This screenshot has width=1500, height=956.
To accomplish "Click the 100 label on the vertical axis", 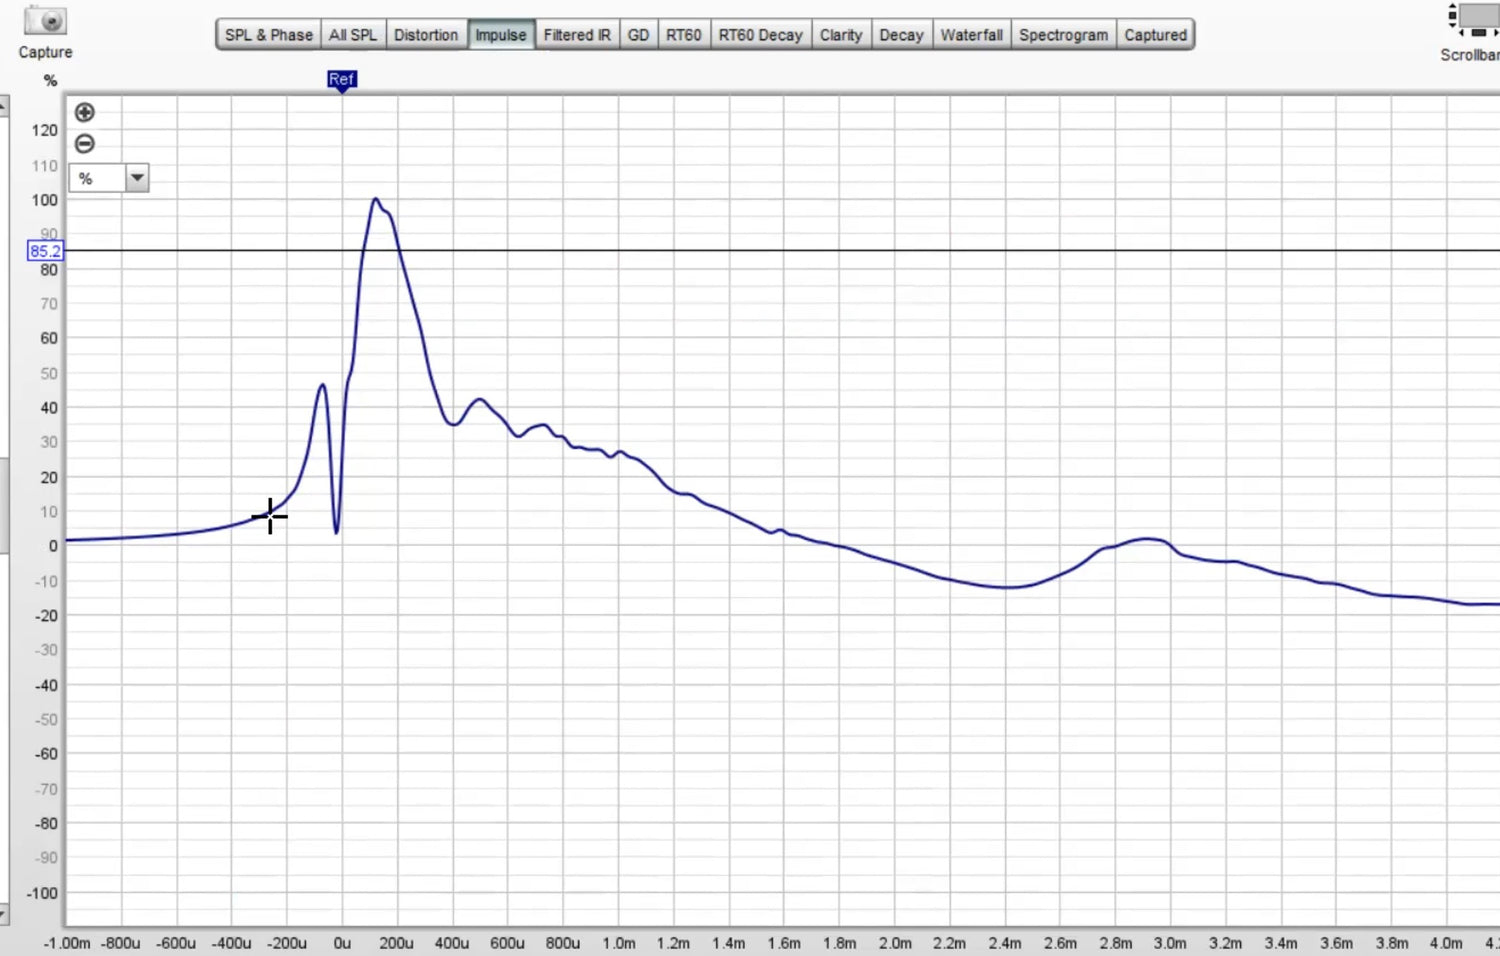I will click(45, 200).
